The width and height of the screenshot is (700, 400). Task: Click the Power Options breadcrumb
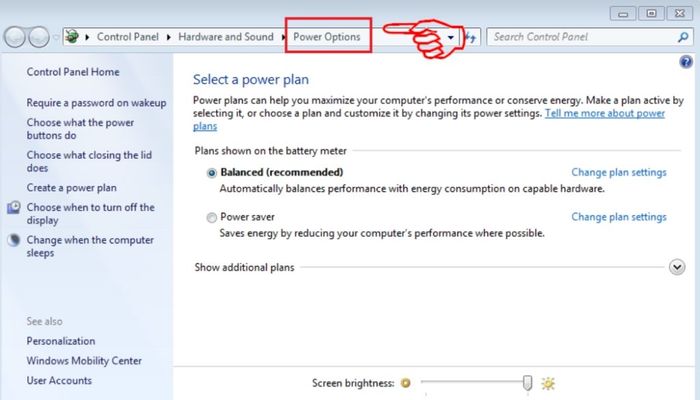click(x=327, y=37)
